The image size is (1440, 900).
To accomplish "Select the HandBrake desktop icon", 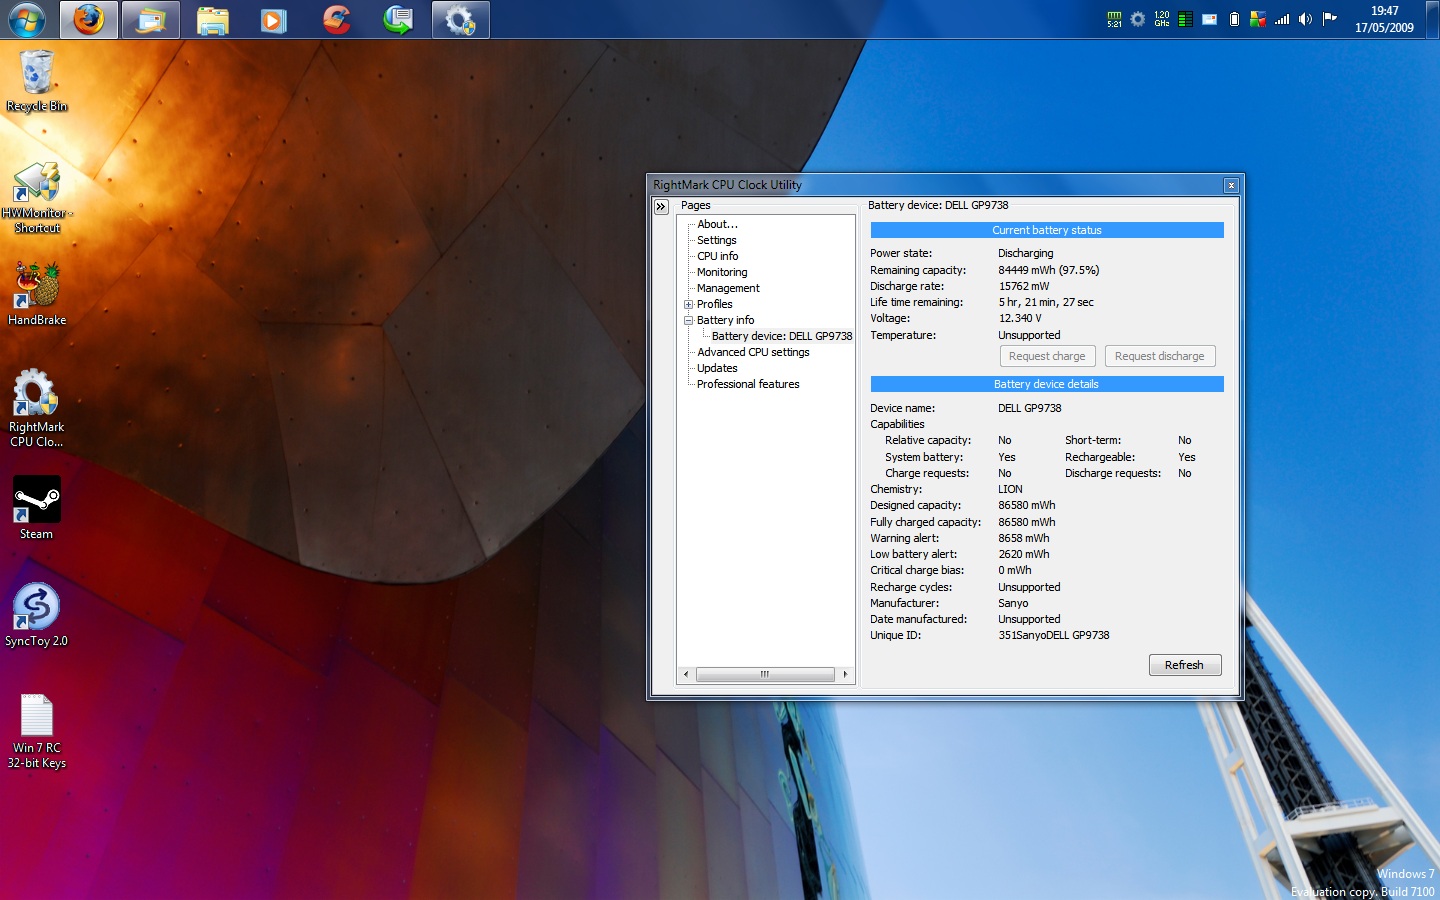I will (37, 294).
